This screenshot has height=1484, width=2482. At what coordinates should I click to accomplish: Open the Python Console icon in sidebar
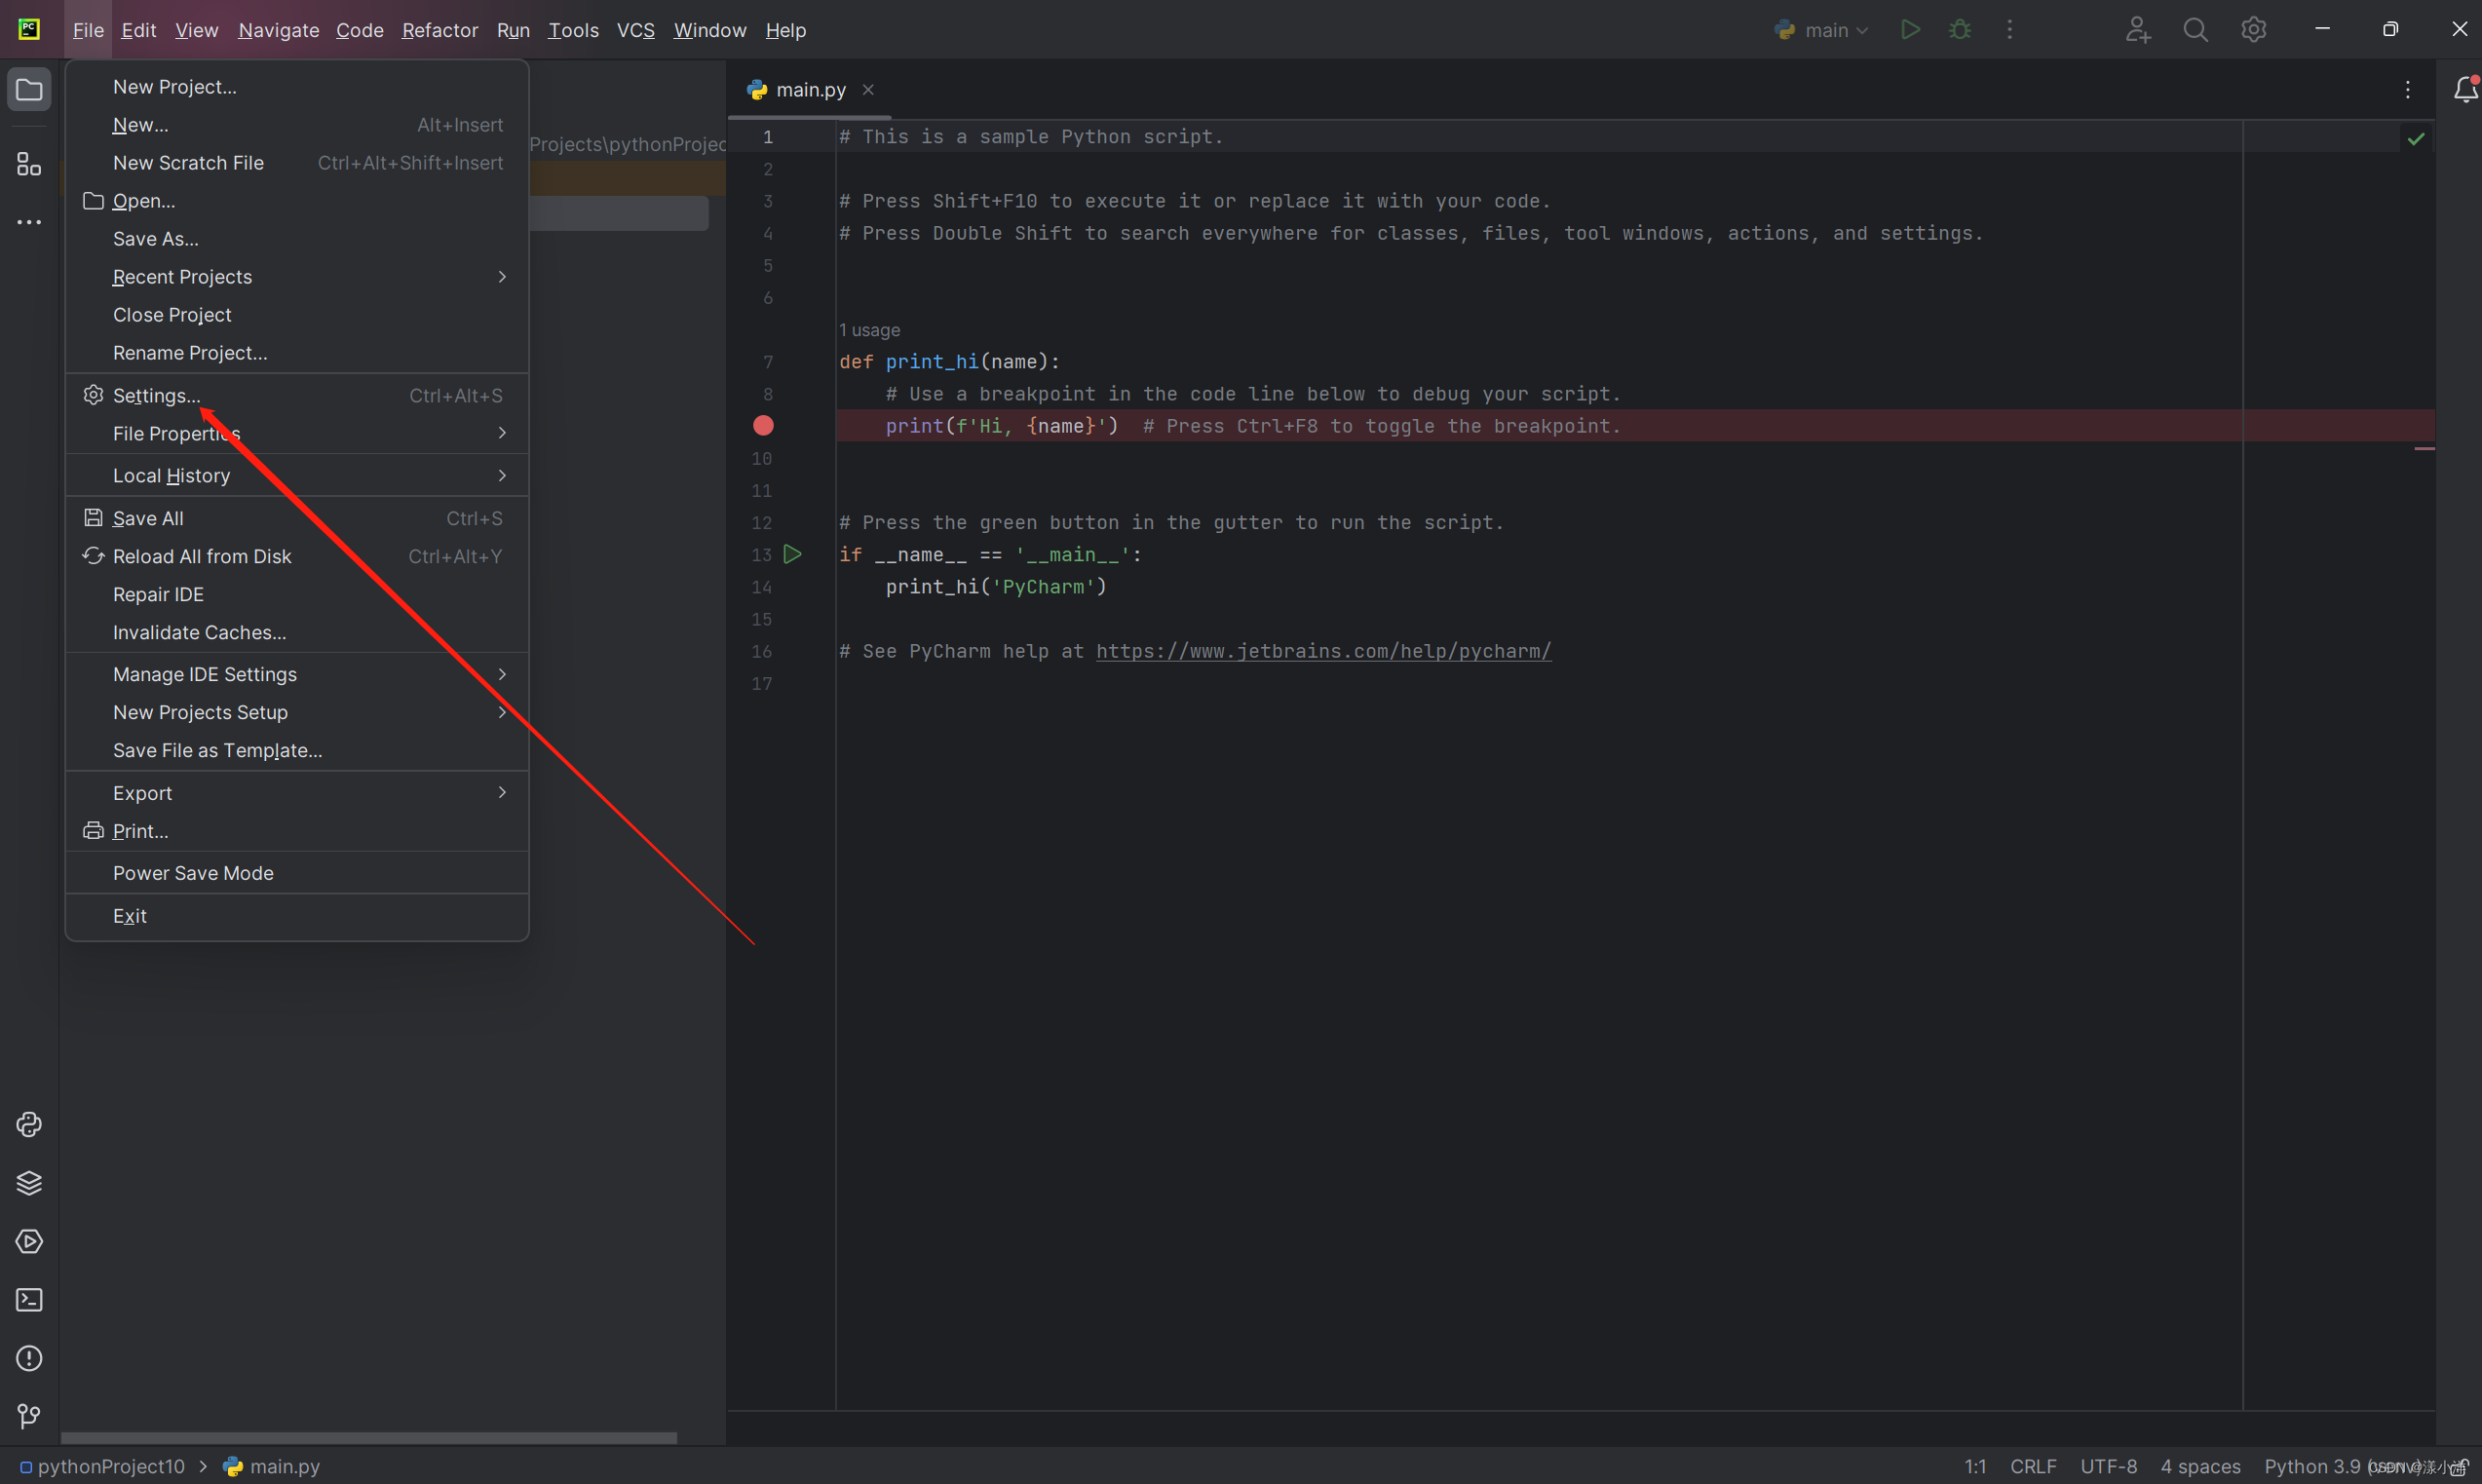pyautogui.click(x=29, y=1124)
